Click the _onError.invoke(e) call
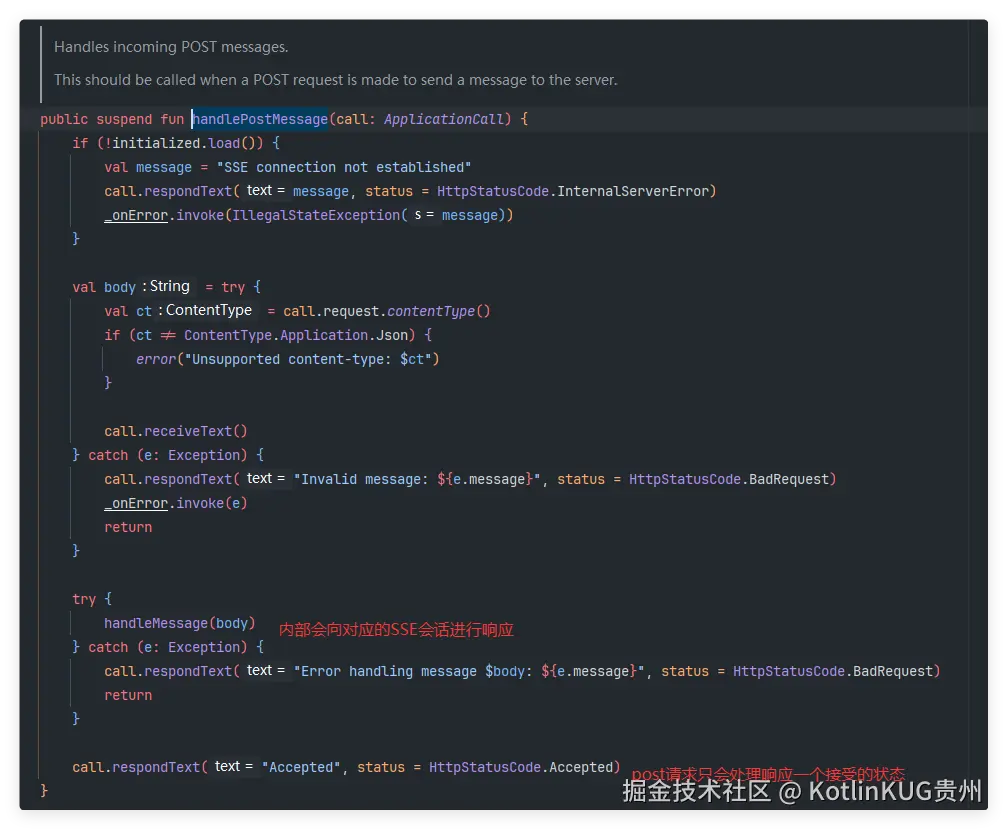This screenshot has height=829, width=1007. pos(175,503)
